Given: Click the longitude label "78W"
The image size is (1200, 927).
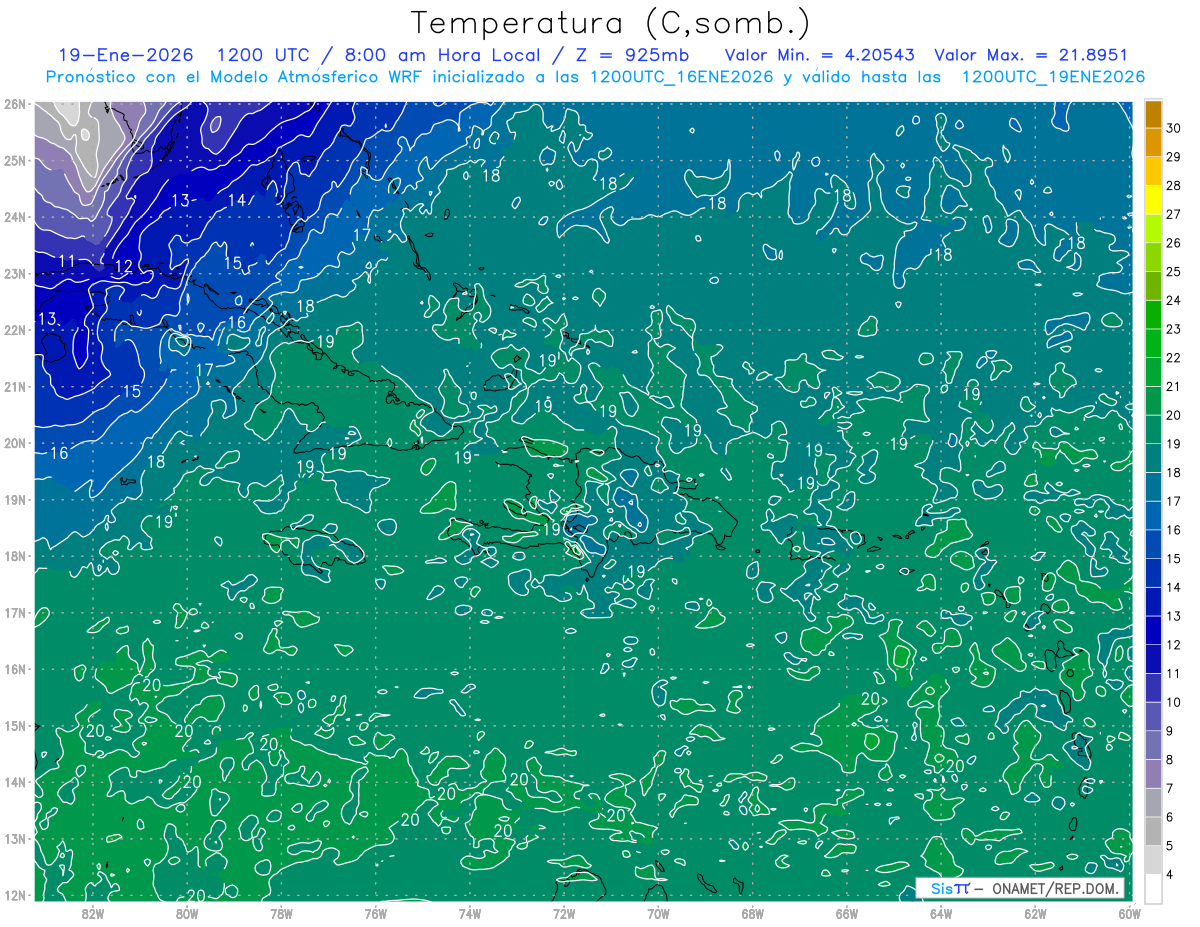Looking at the screenshot, I should coord(281,913).
